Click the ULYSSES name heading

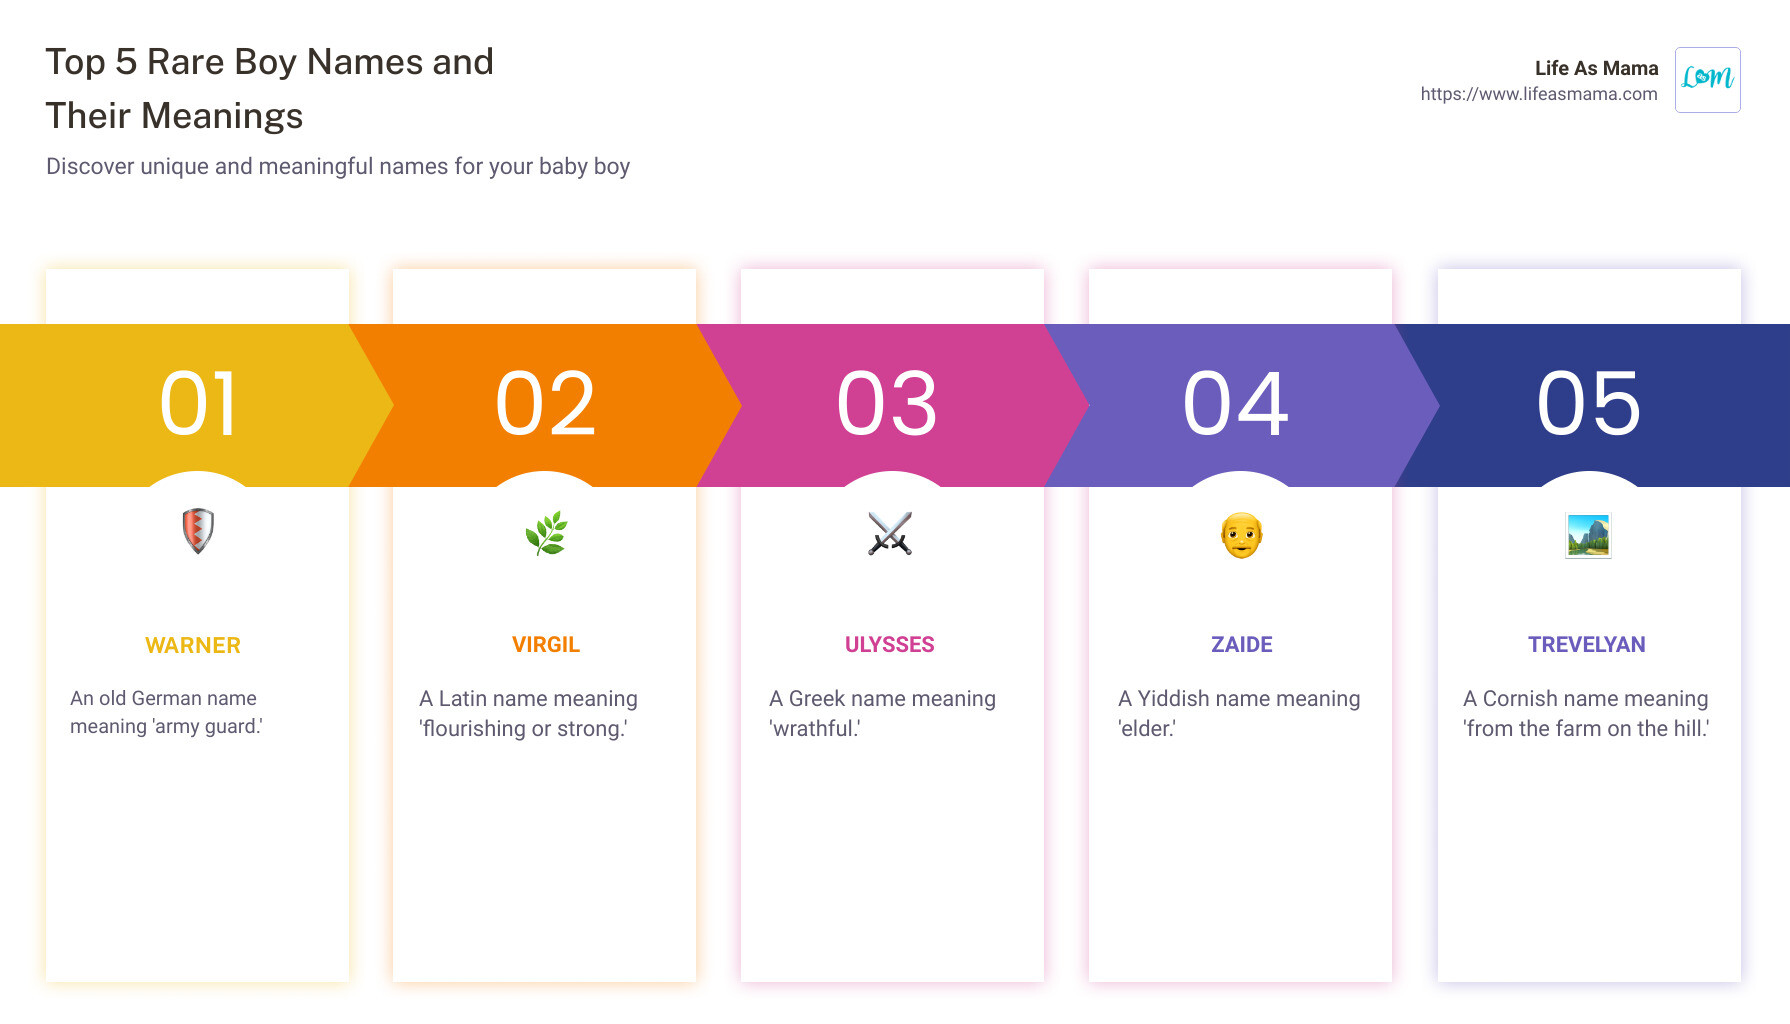point(890,645)
